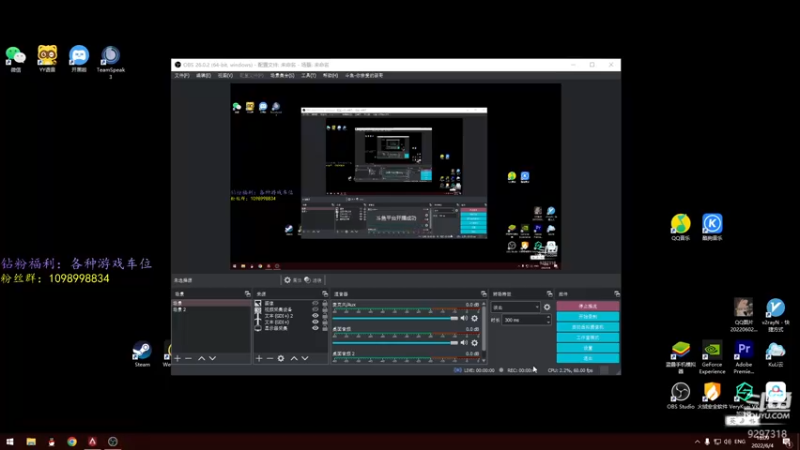Move selected scene up in Scenes panel
Viewport: 800px width, 450px height.
point(202,358)
